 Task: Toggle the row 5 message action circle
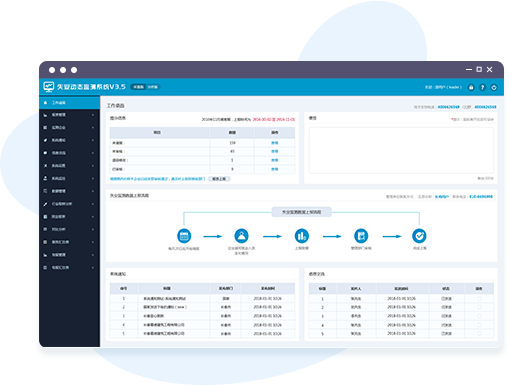click(x=479, y=333)
